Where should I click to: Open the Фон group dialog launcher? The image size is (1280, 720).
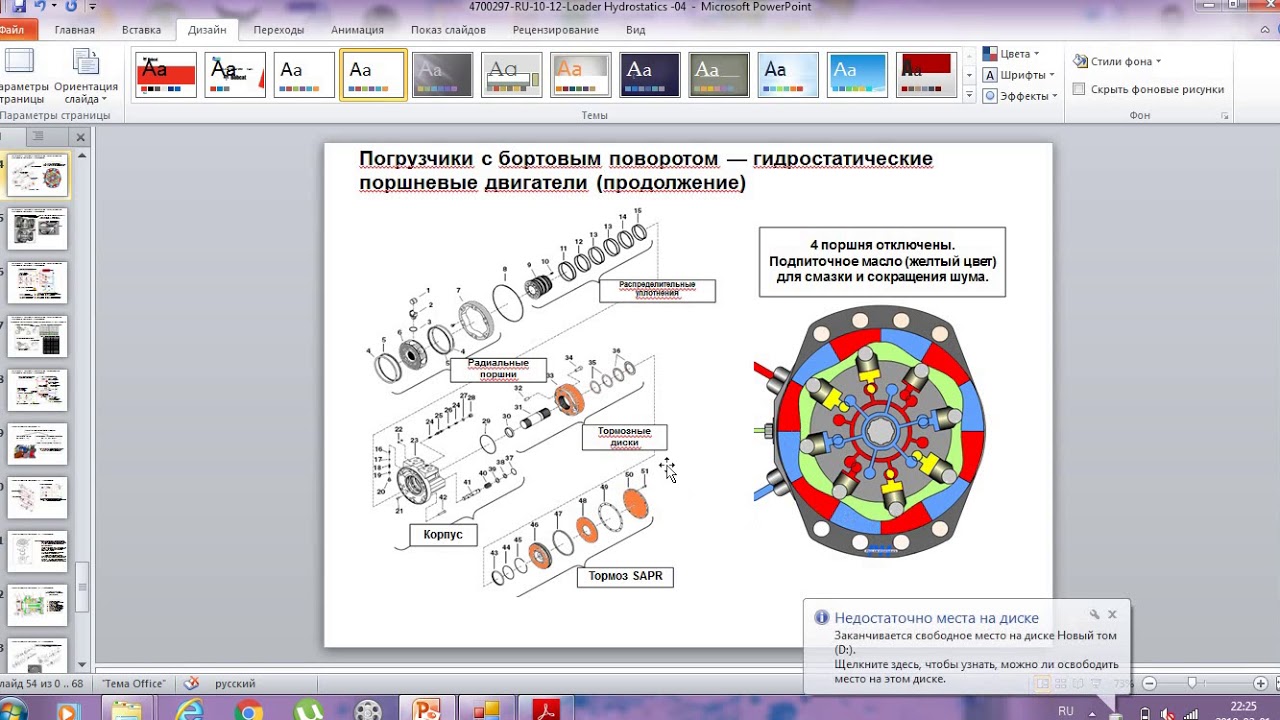[x=1225, y=116]
